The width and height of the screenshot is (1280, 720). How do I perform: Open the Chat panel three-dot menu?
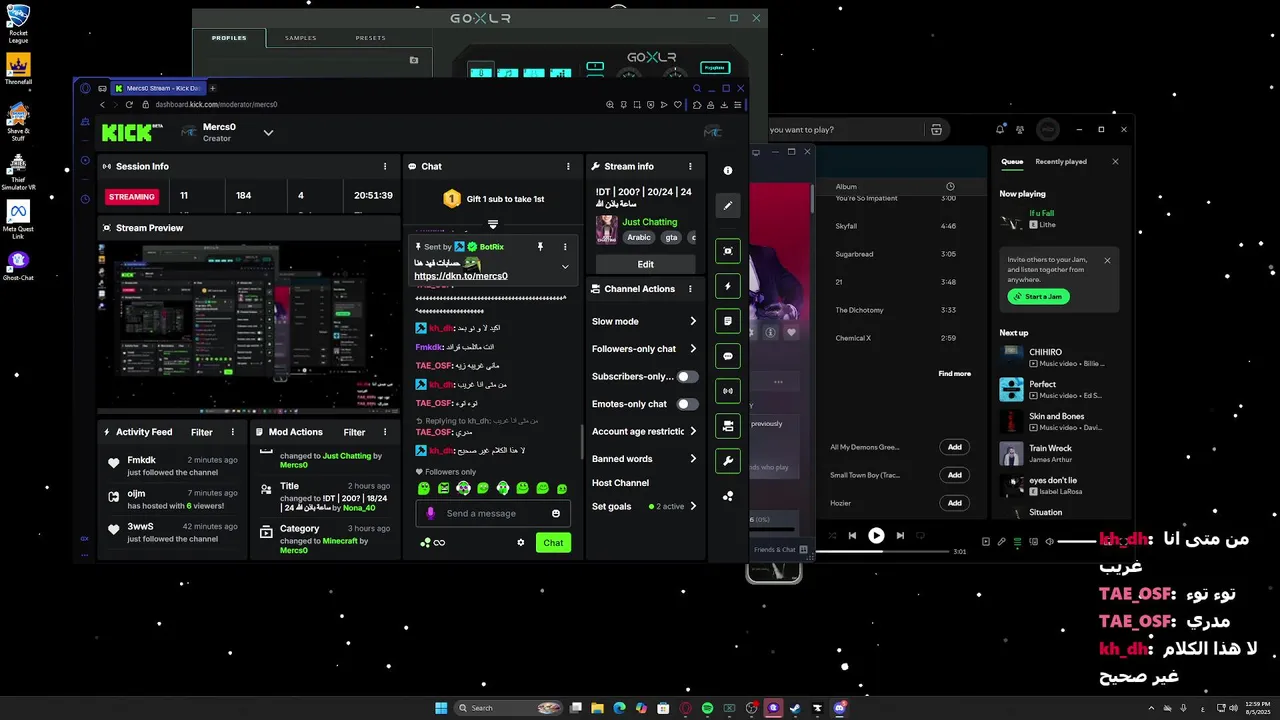pos(568,166)
